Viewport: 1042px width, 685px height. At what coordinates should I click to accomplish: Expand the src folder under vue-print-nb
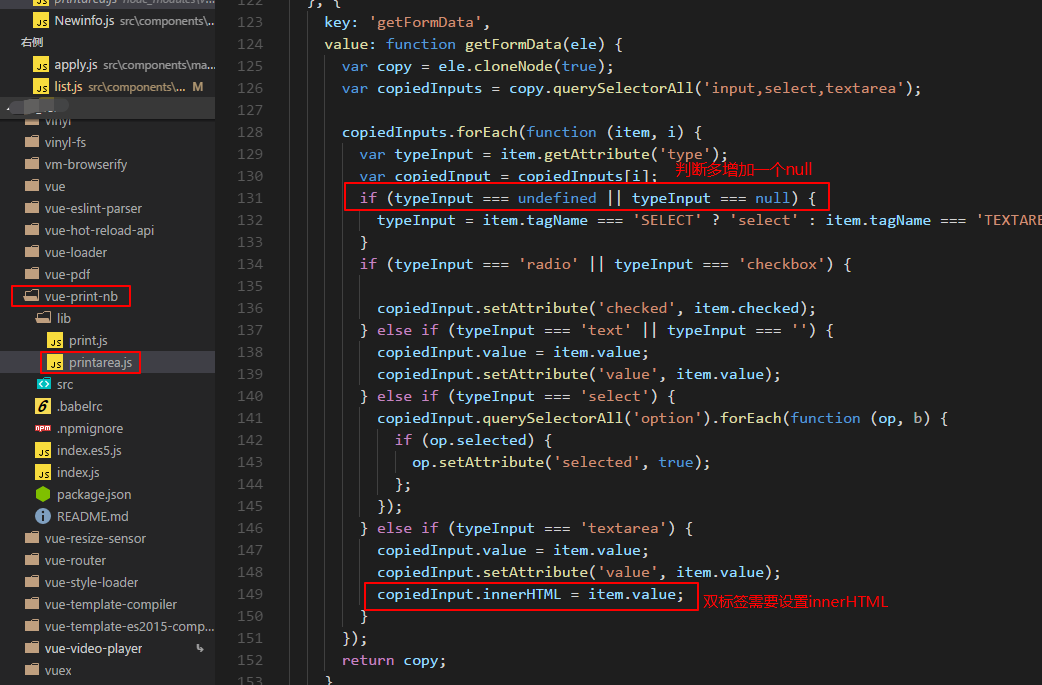[x=65, y=384]
